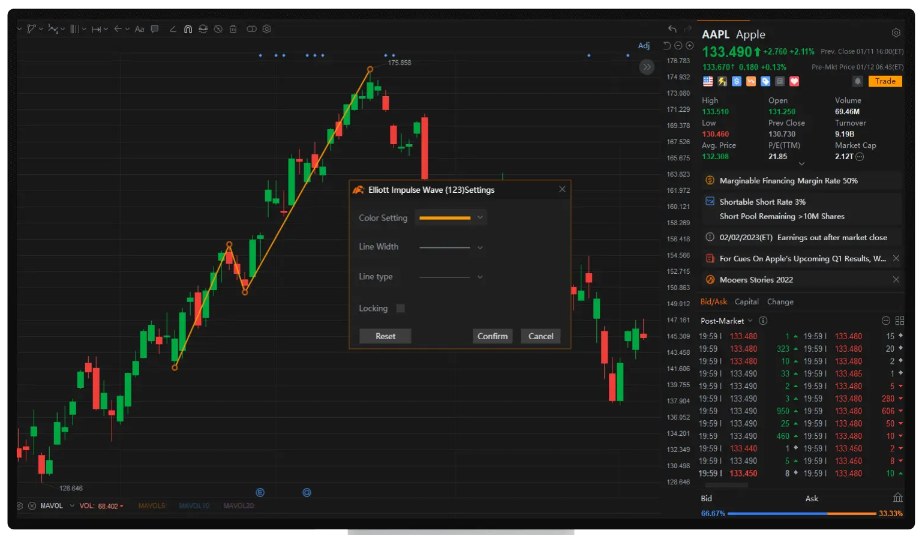Open the drawing layers icon

(x=203, y=29)
